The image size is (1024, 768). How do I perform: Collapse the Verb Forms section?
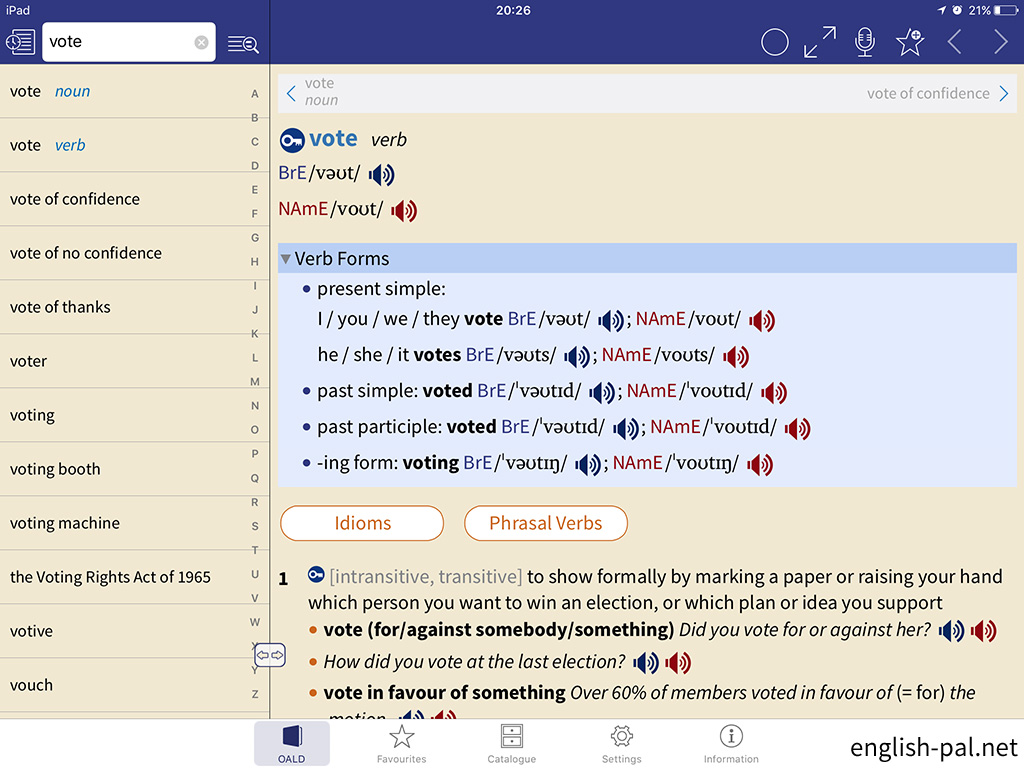tap(286, 259)
